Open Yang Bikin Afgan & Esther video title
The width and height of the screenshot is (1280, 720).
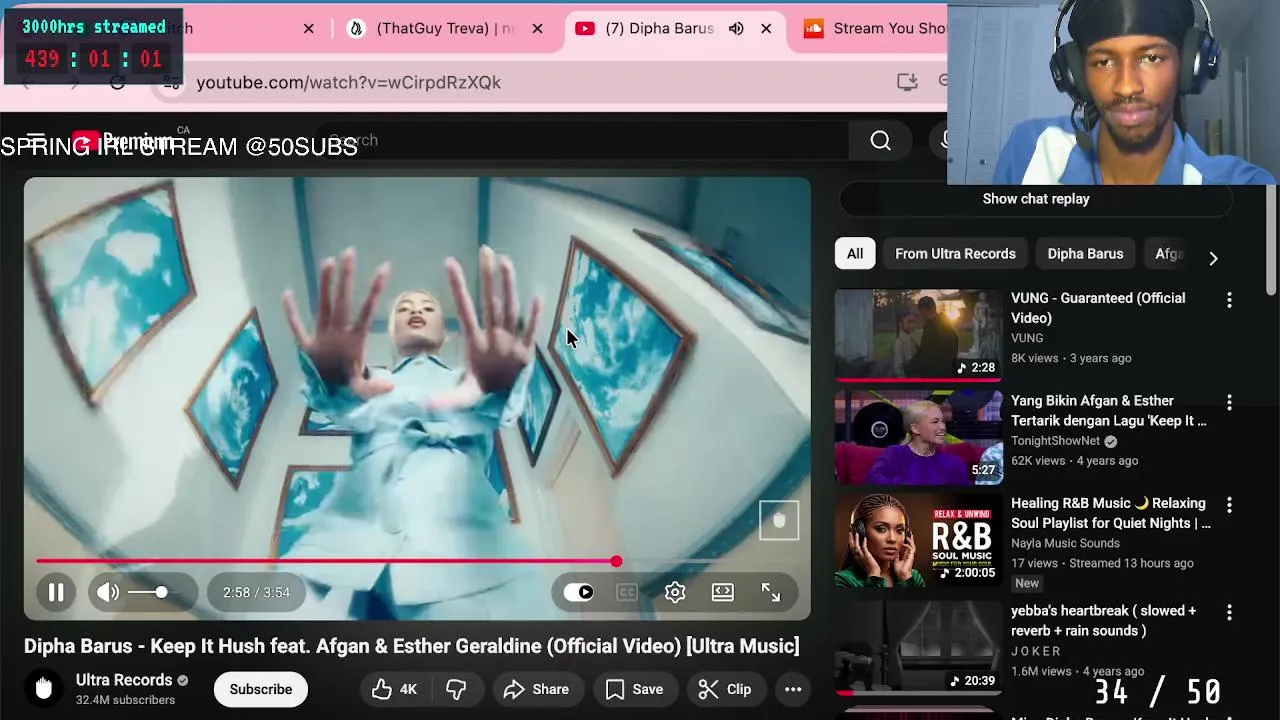click(1109, 411)
